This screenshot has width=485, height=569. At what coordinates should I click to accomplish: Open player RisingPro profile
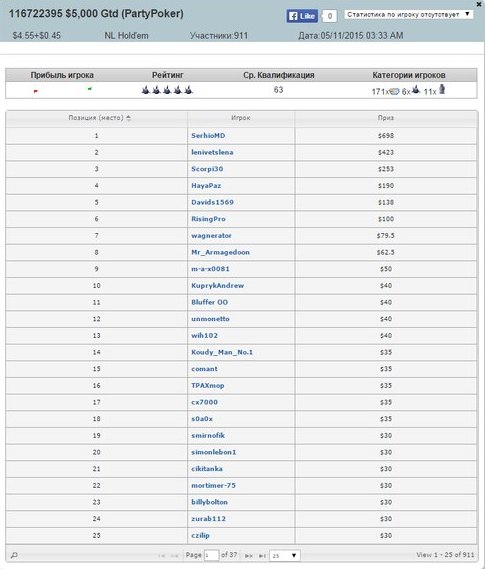click(x=208, y=219)
